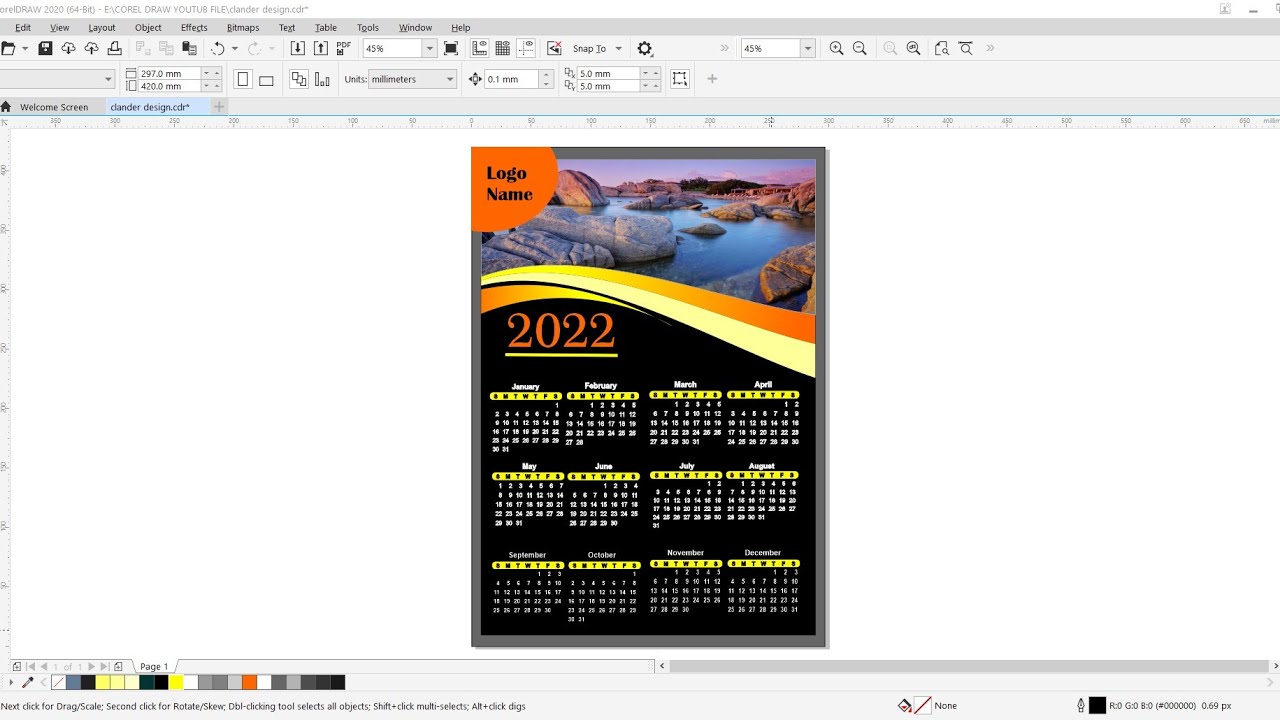Toggle the Snap off icon
The image size is (1280, 720).
click(x=554, y=48)
